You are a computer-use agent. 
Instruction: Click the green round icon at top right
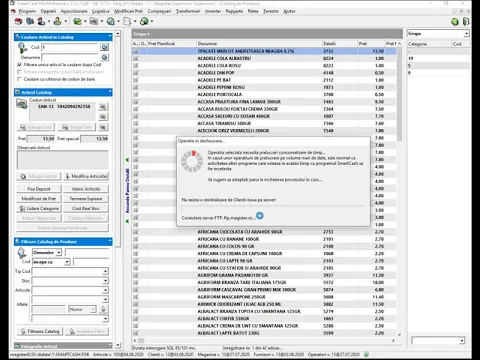(455, 22)
